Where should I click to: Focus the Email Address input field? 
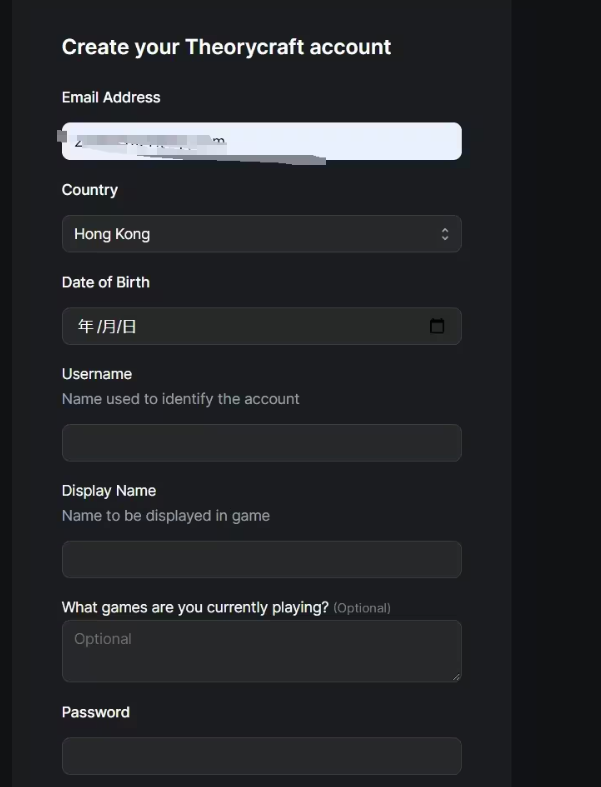tap(262, 141)
